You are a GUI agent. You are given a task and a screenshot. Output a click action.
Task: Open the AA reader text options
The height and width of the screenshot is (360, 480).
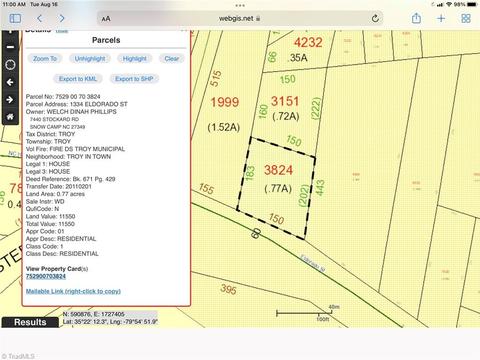pos(106,19)
